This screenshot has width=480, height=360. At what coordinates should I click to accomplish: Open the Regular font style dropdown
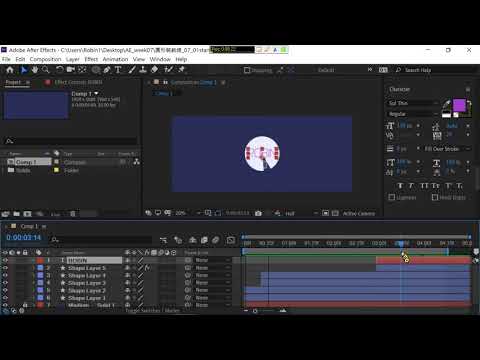413,114
